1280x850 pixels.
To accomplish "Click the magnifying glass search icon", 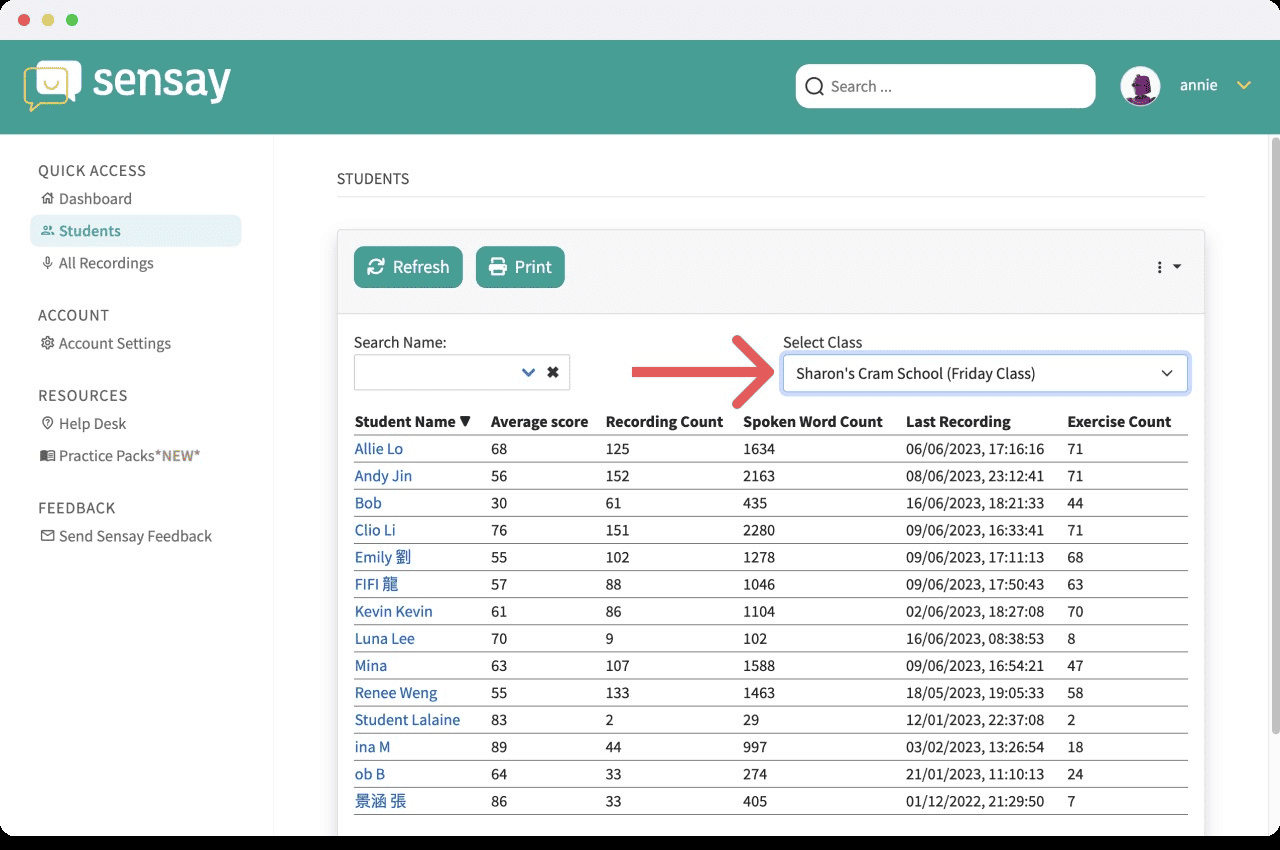I will tap(815, 87).
